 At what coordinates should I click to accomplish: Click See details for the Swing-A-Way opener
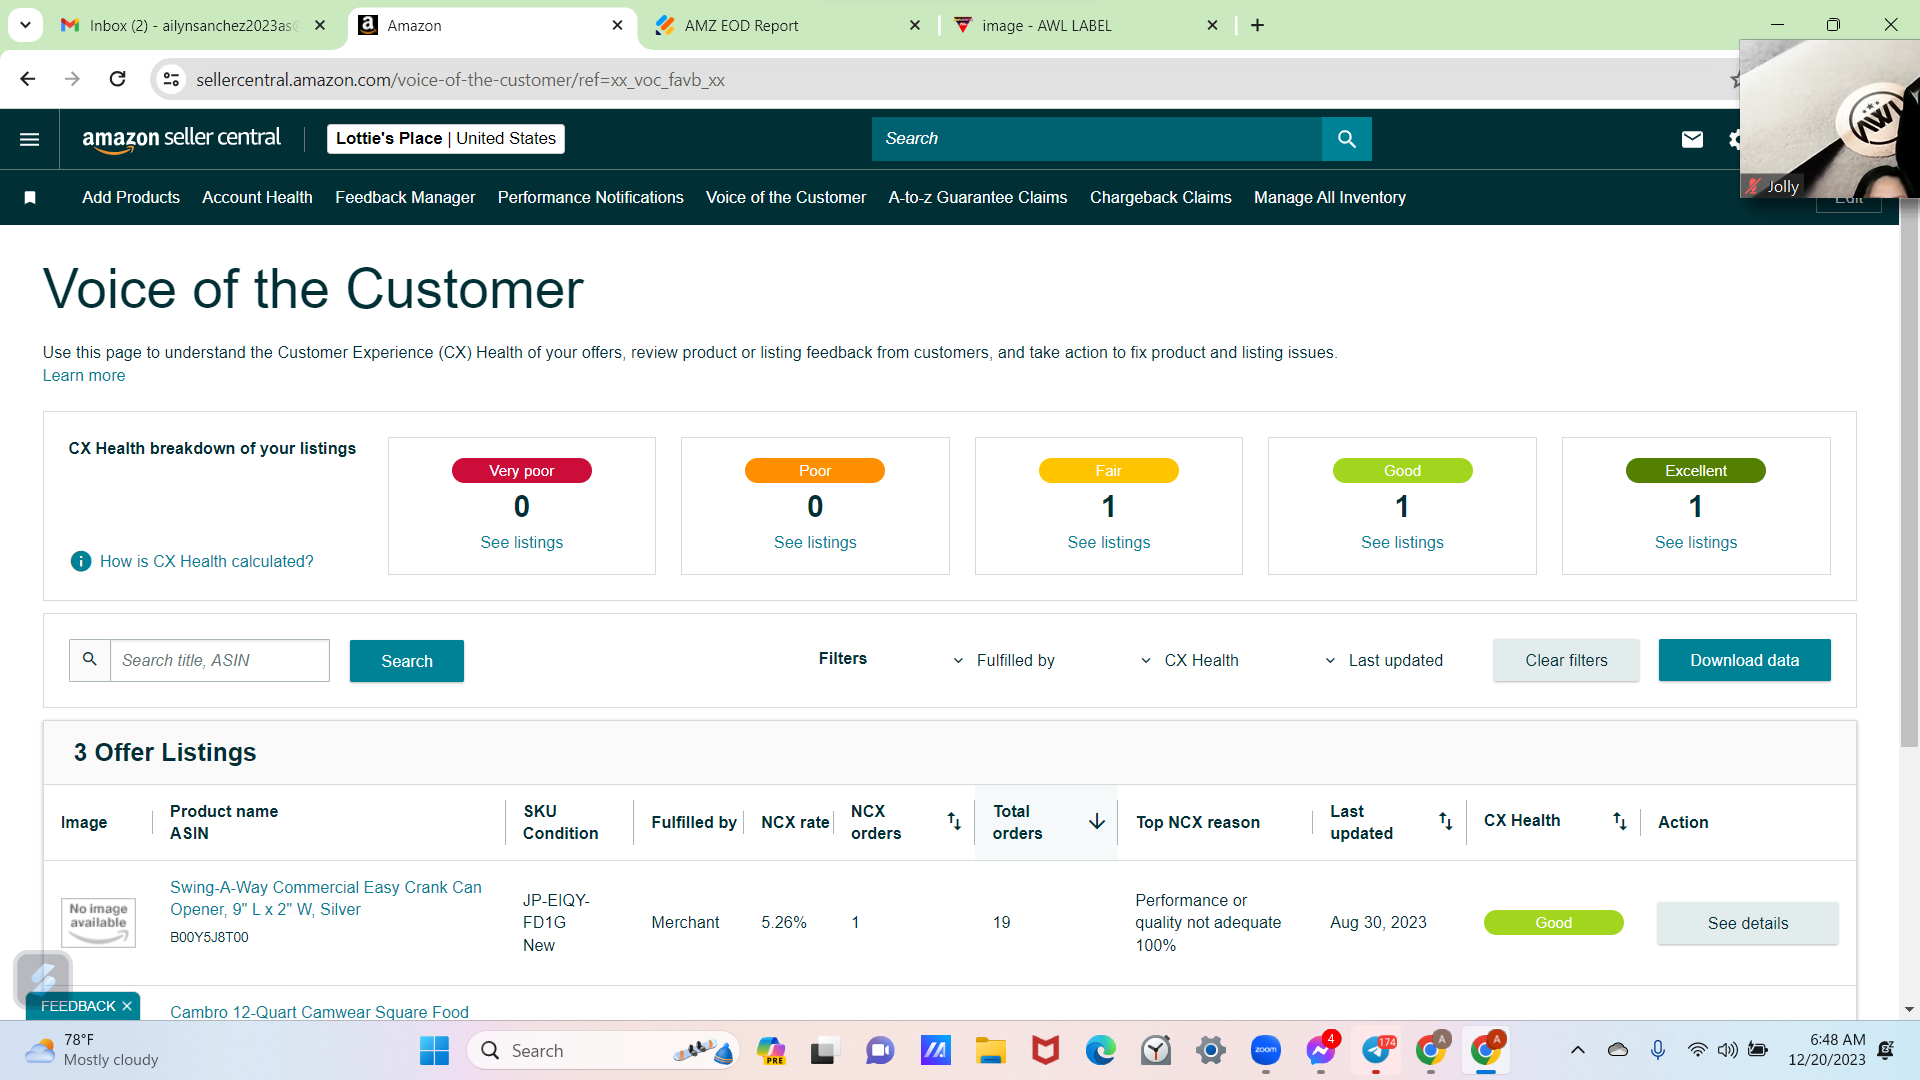click(1747, 924)
